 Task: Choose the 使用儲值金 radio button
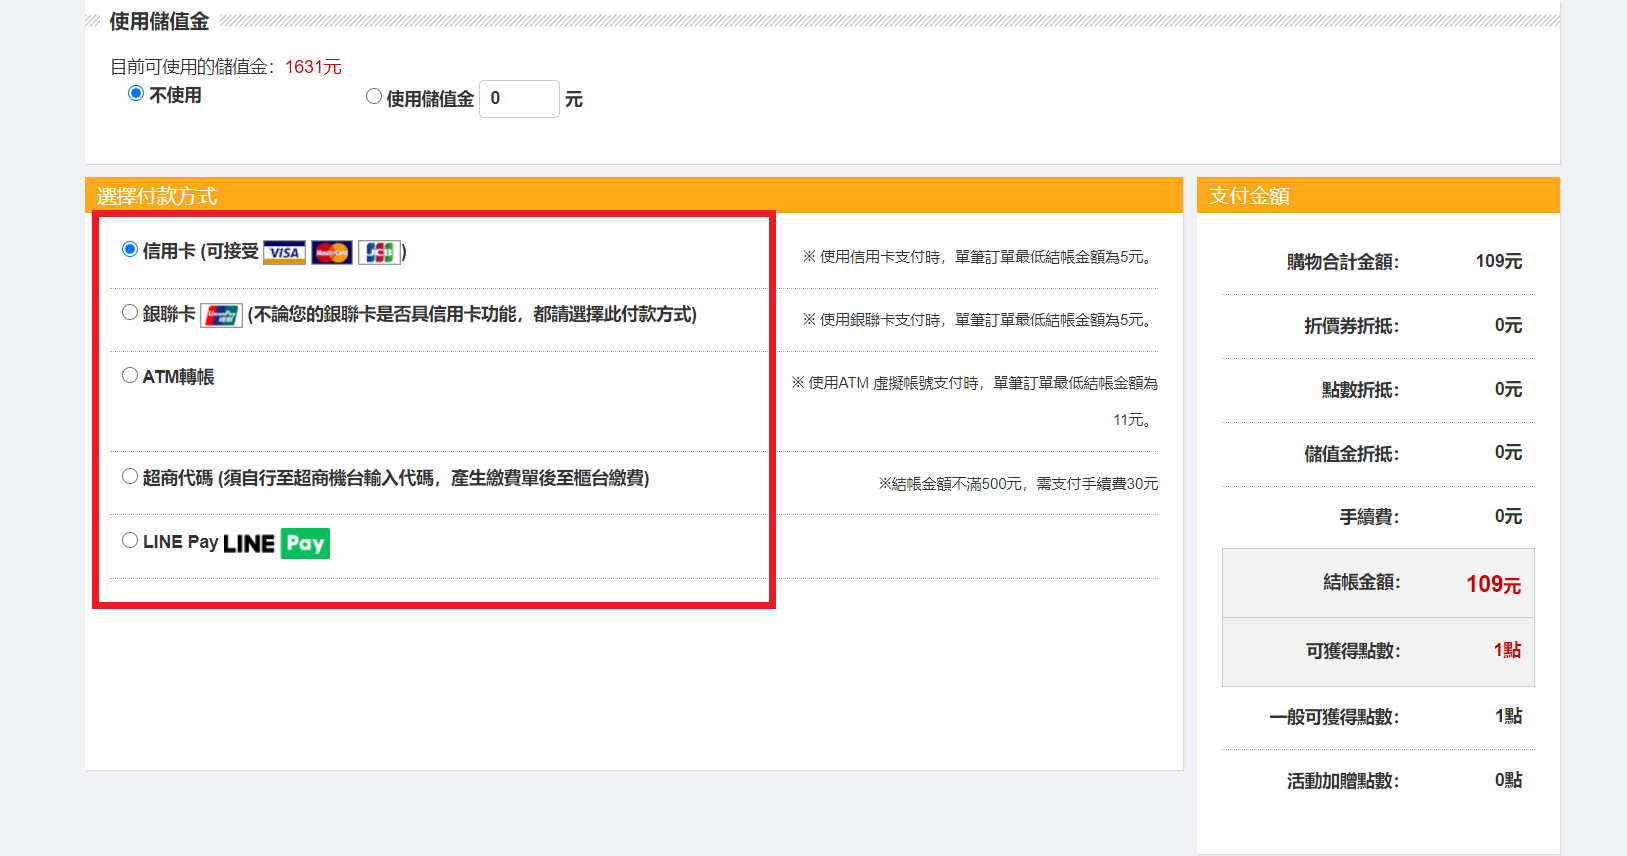(x=374, y=97)
